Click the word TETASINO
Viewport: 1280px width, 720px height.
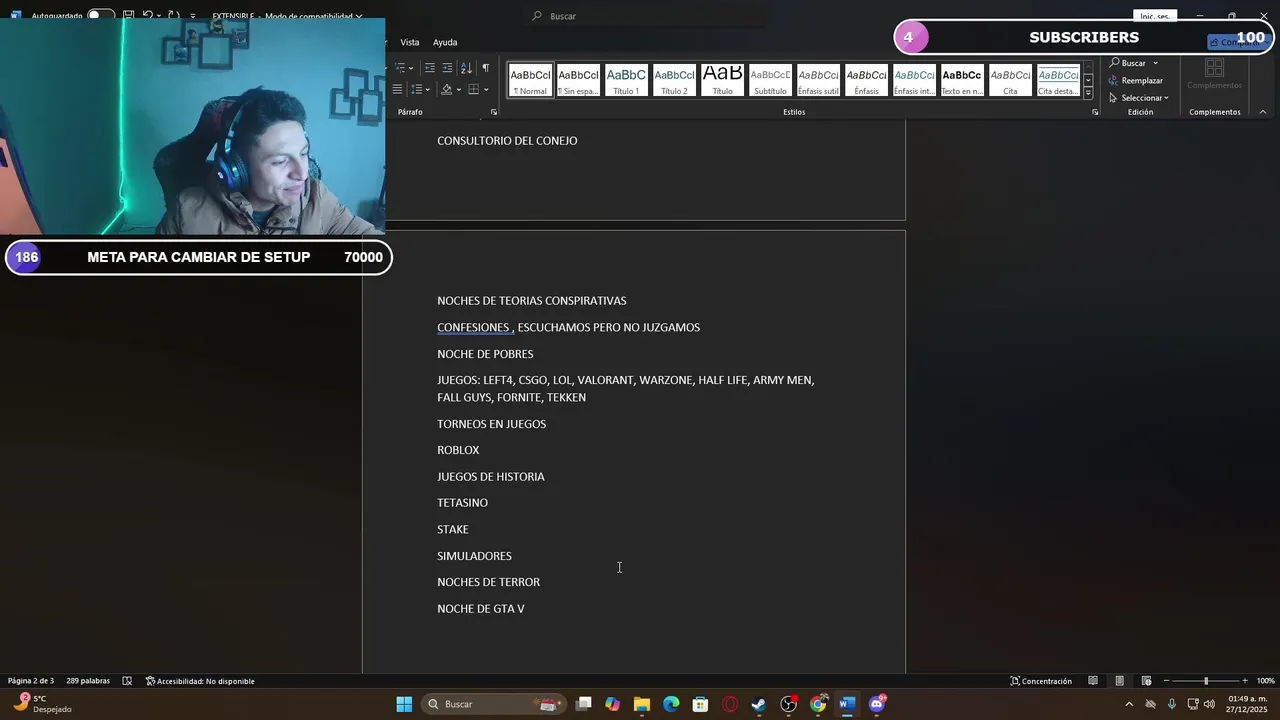(x=462, y=503)
